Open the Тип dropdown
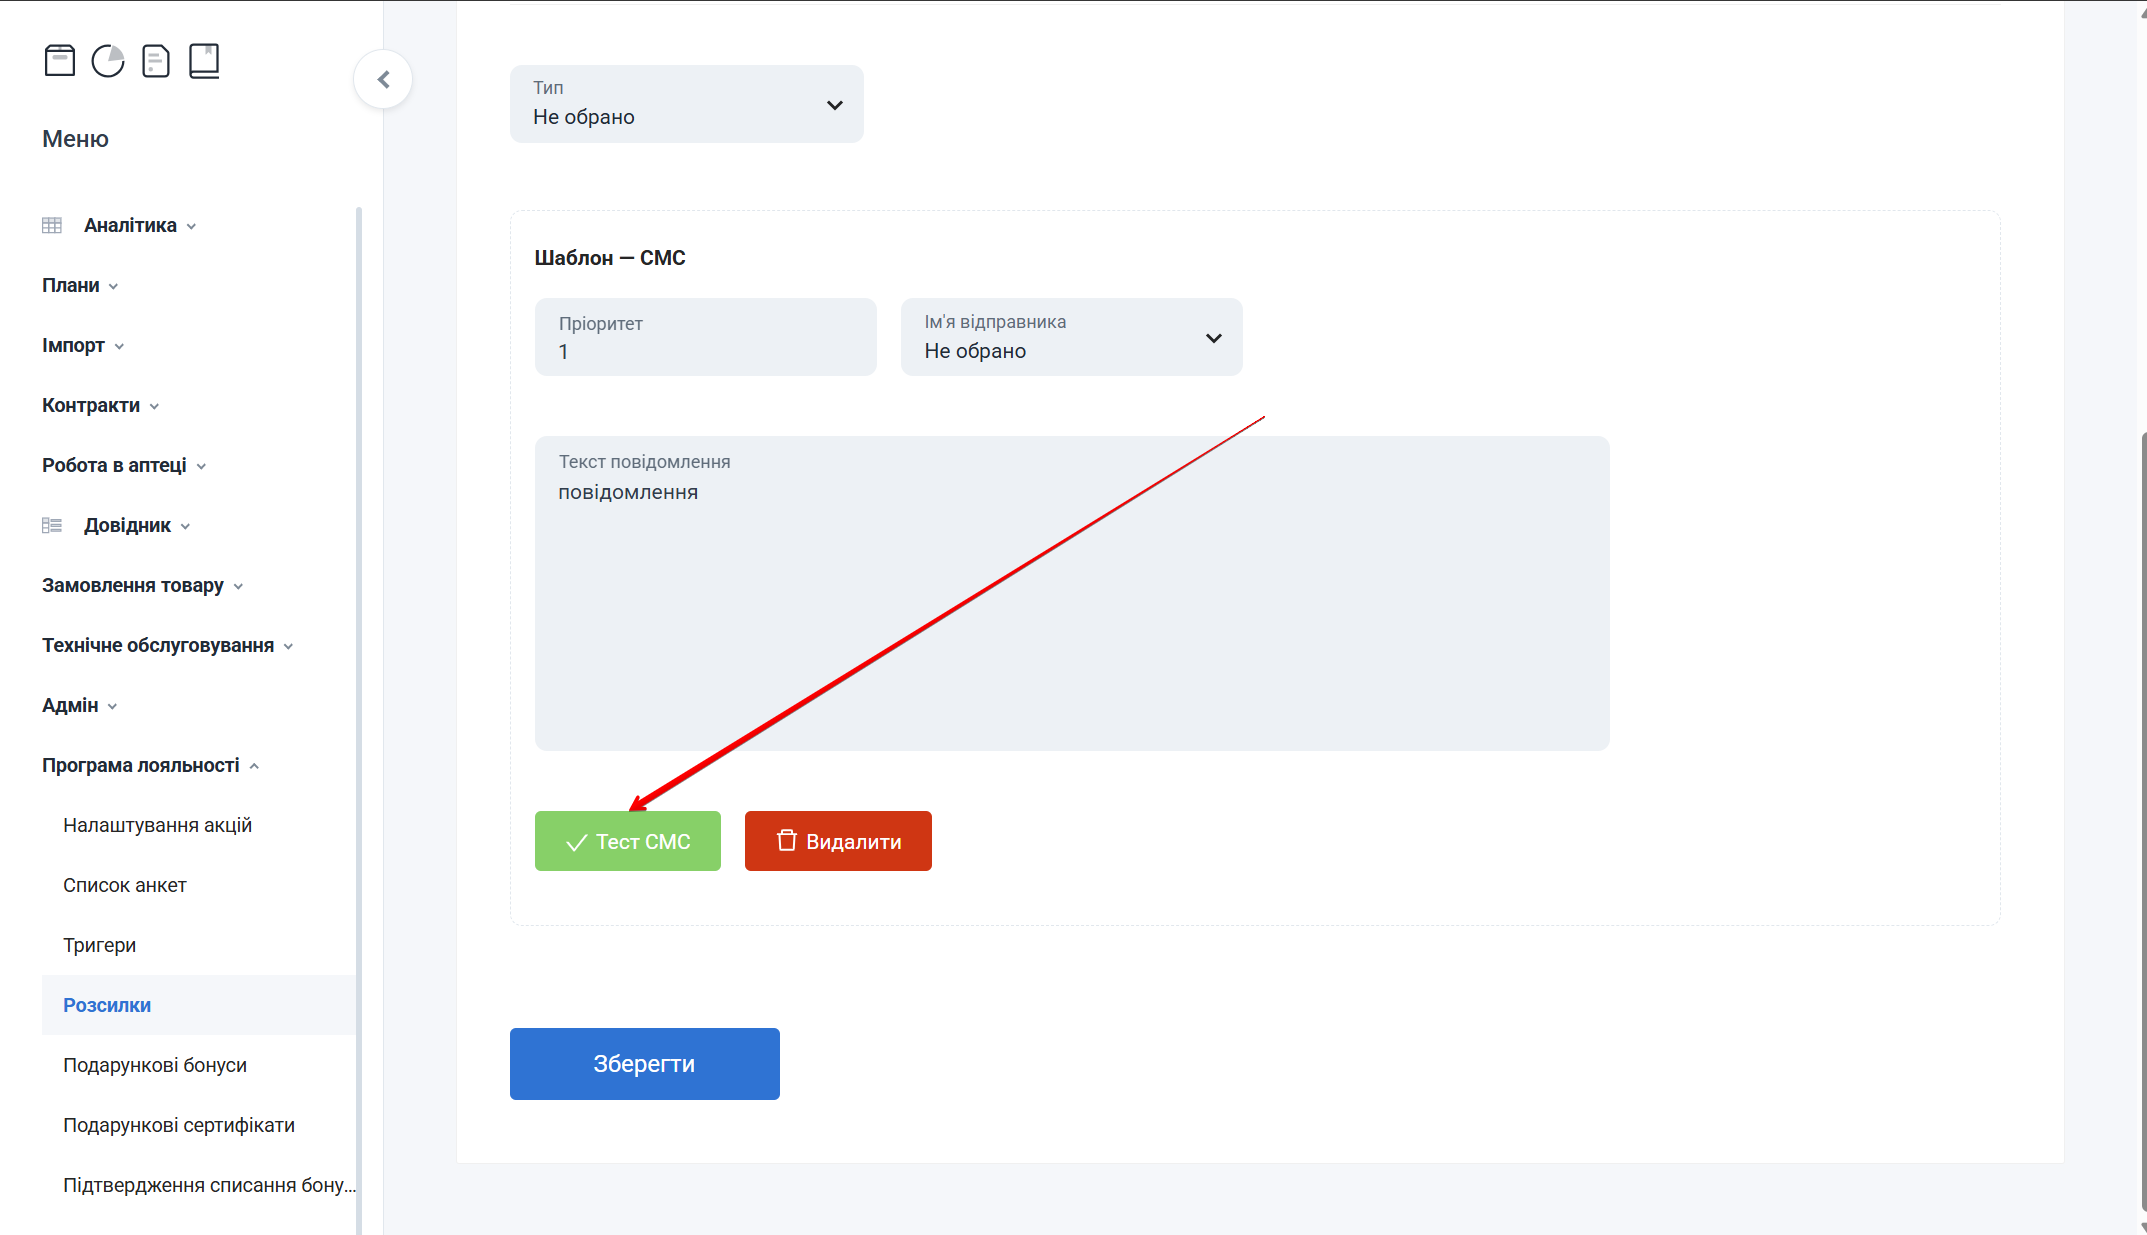Viewport: 2147px width, 1235px height. [686, 104]
